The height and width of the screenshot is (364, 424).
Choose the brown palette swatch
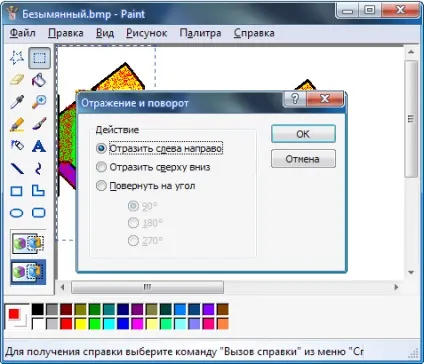click(x=223, y=309)
